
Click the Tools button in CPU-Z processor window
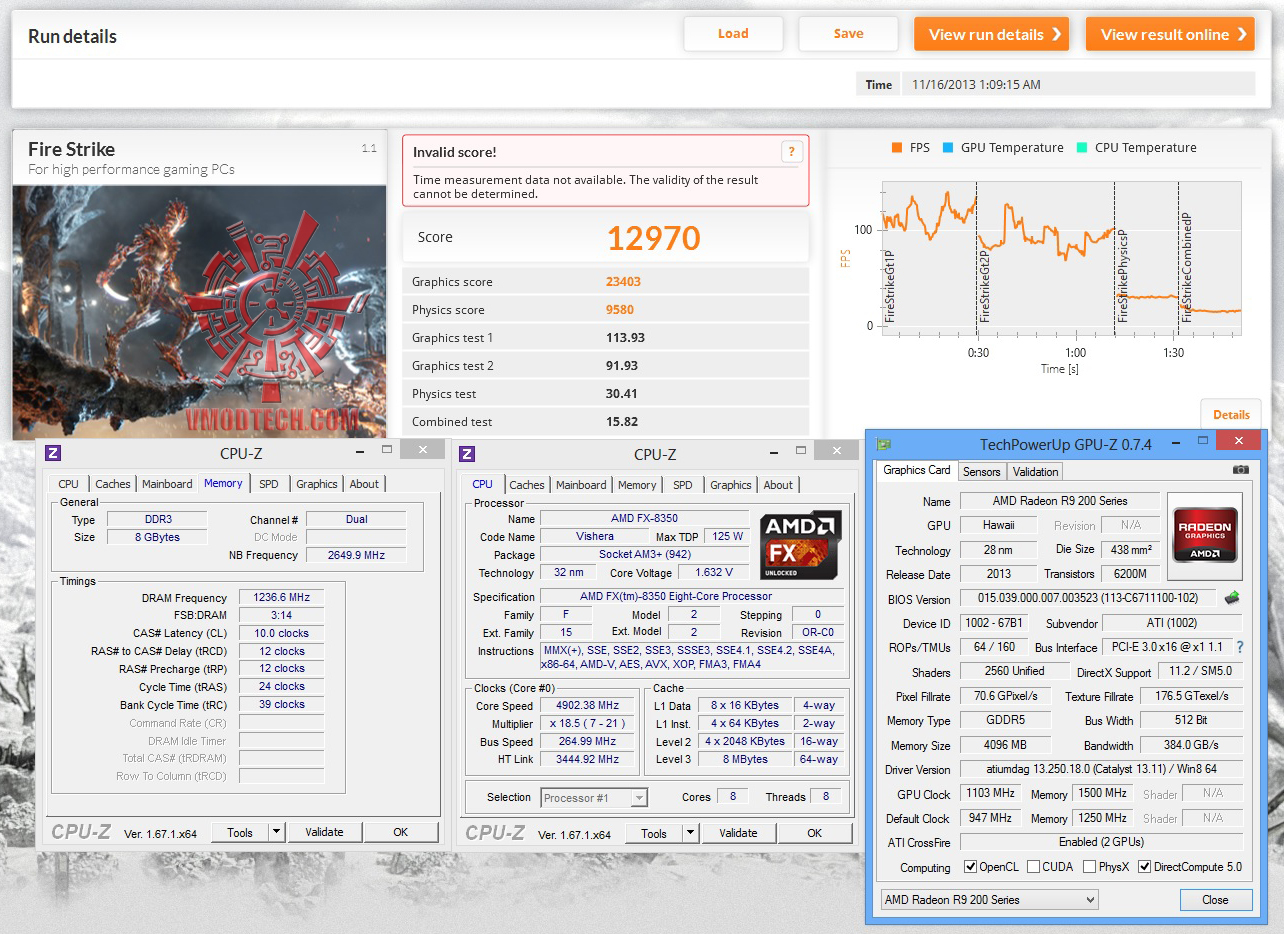[654, 833]
